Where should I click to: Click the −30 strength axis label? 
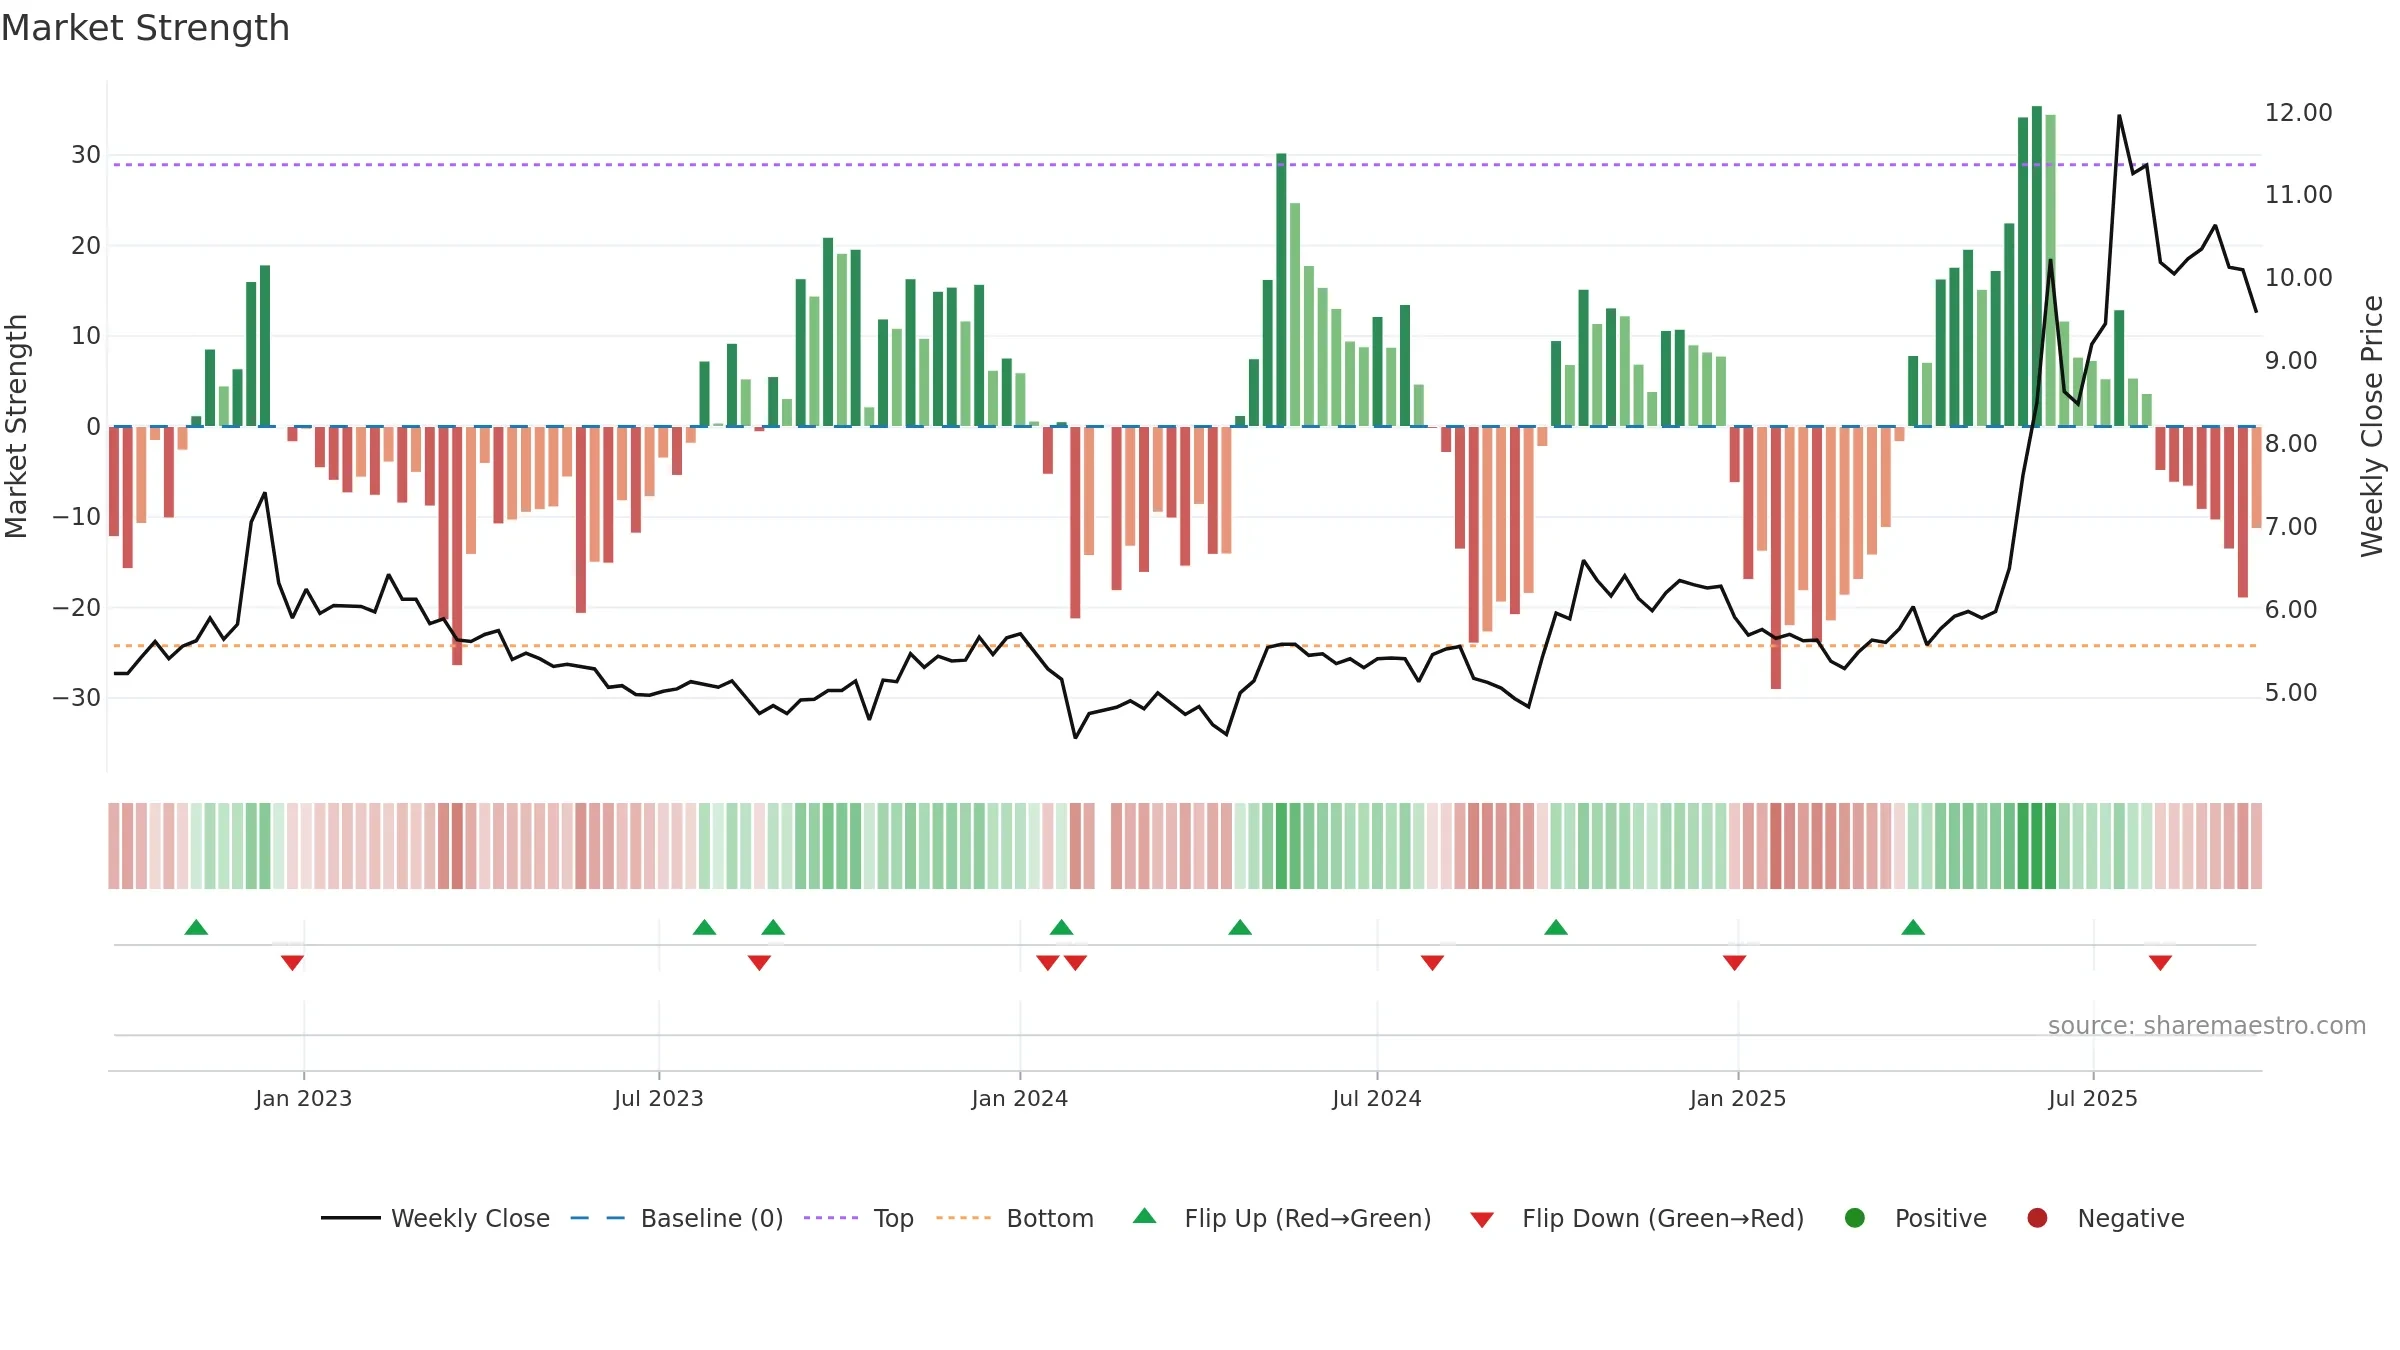pos(76,697)
